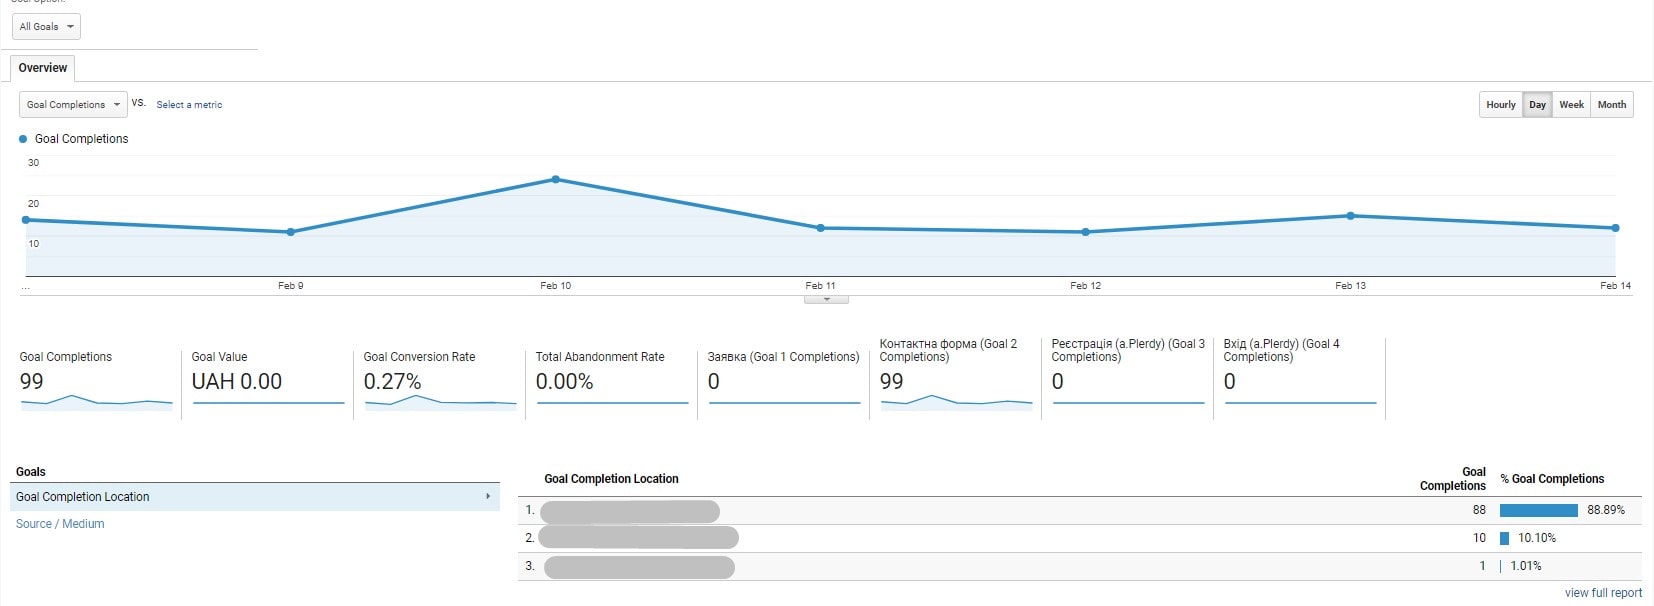Viewport: 1654px width, 606px height.
Task: Open the first blurred goal location row
Action: tap(630, 511)
